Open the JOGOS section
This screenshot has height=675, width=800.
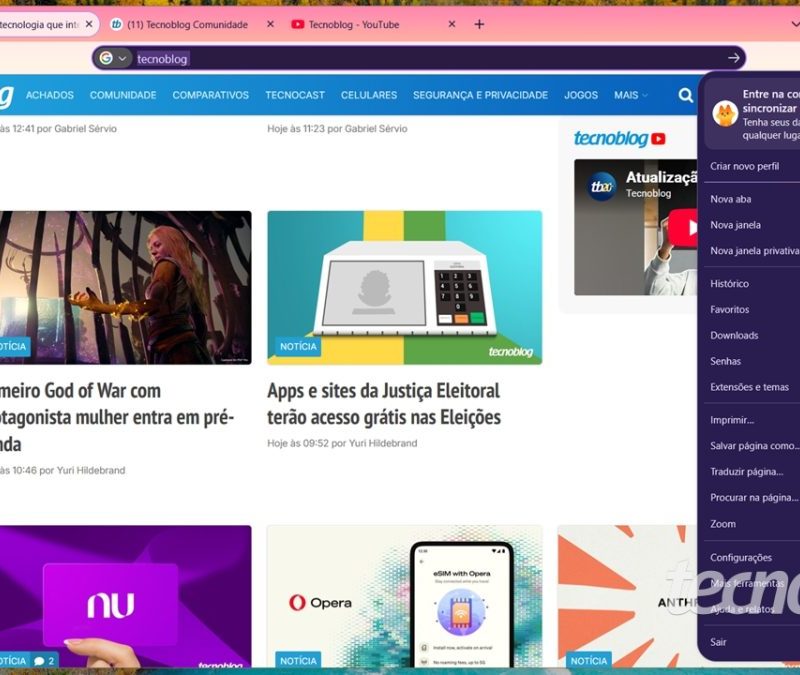[581, 95]
